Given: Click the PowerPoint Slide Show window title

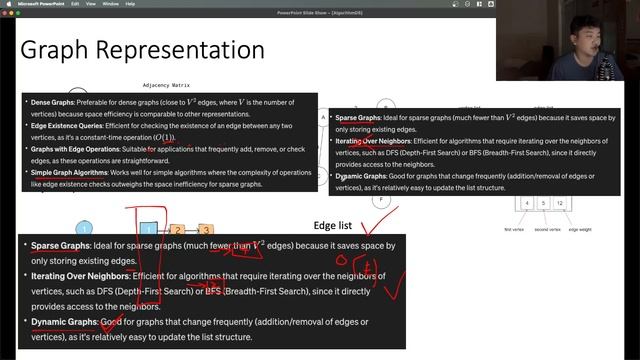Looking at the screenshot, I should coord(320,13).
